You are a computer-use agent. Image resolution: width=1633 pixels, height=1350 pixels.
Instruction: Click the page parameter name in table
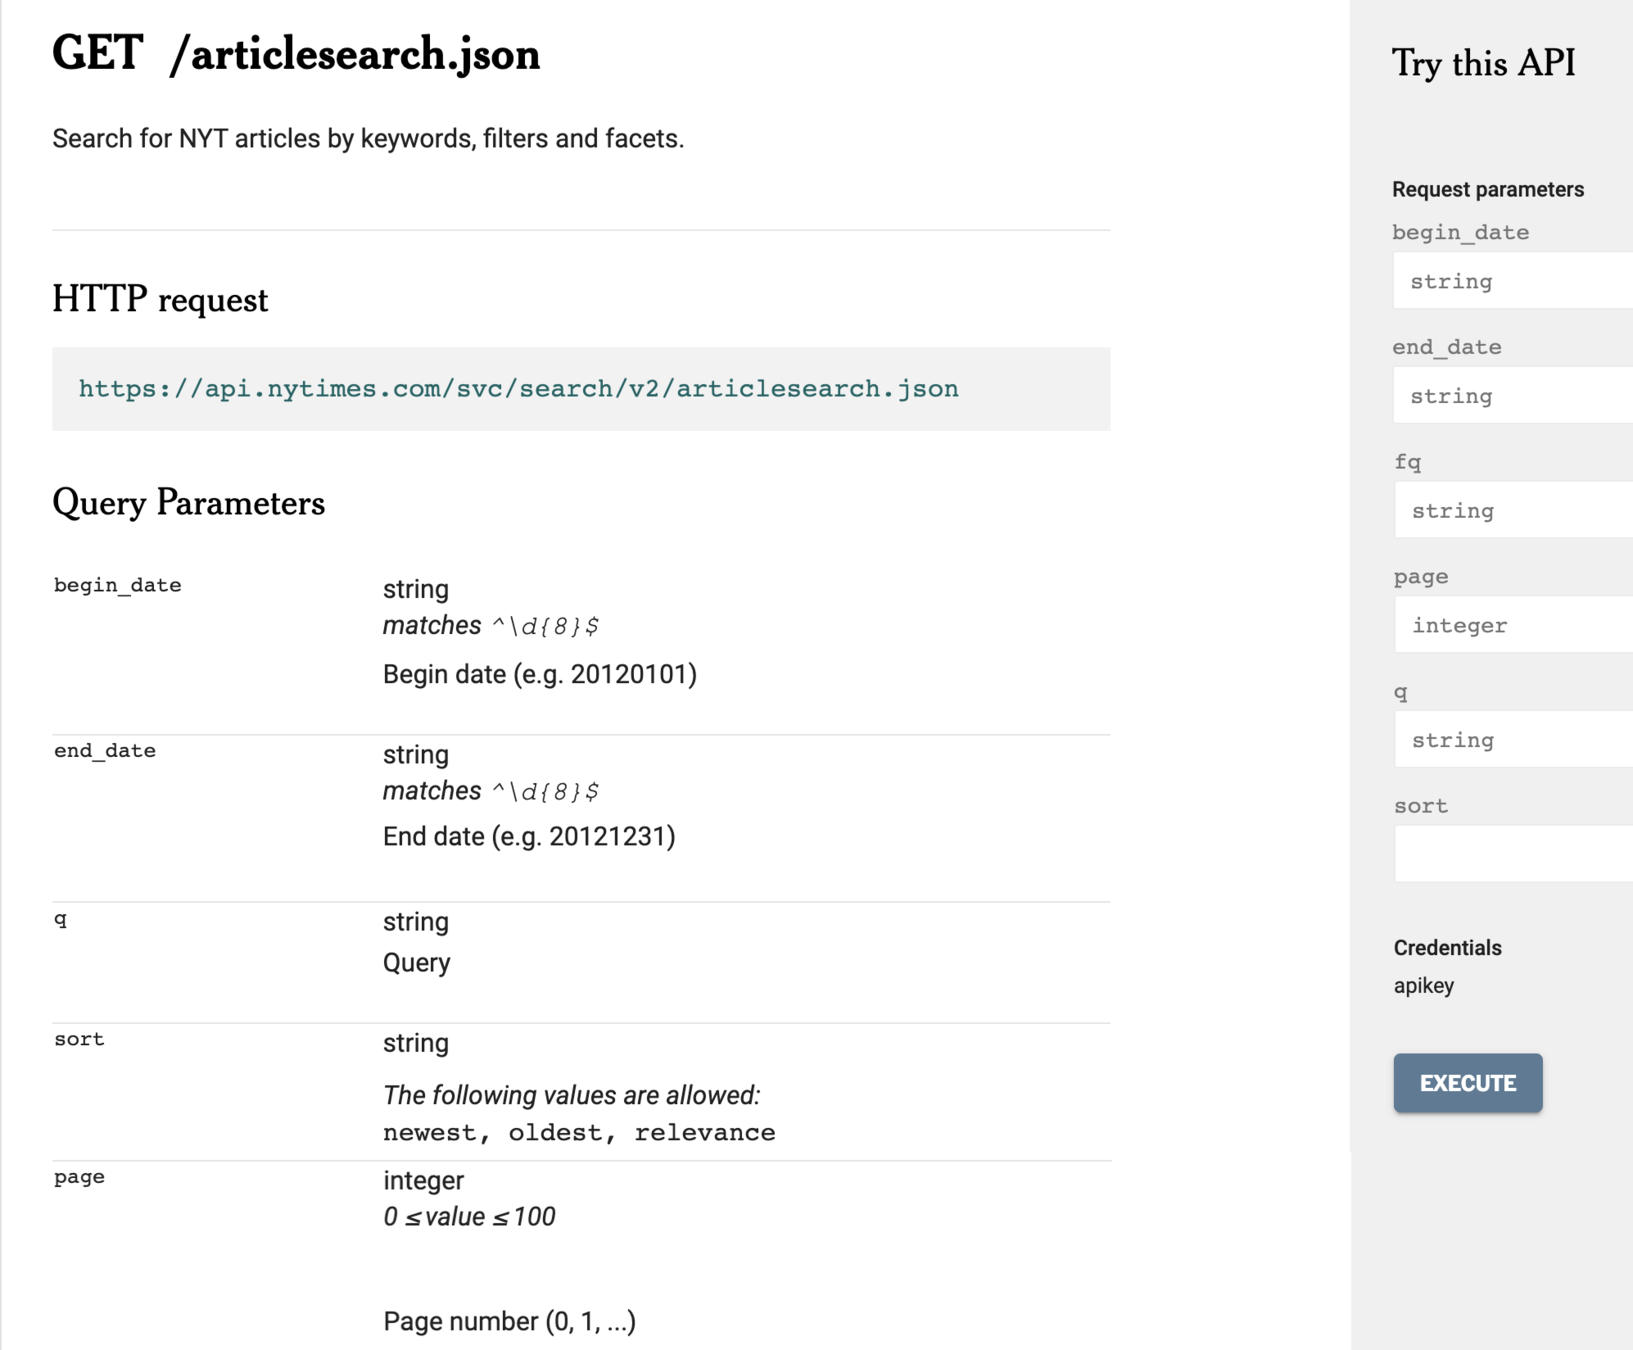tap(79, 1177)
